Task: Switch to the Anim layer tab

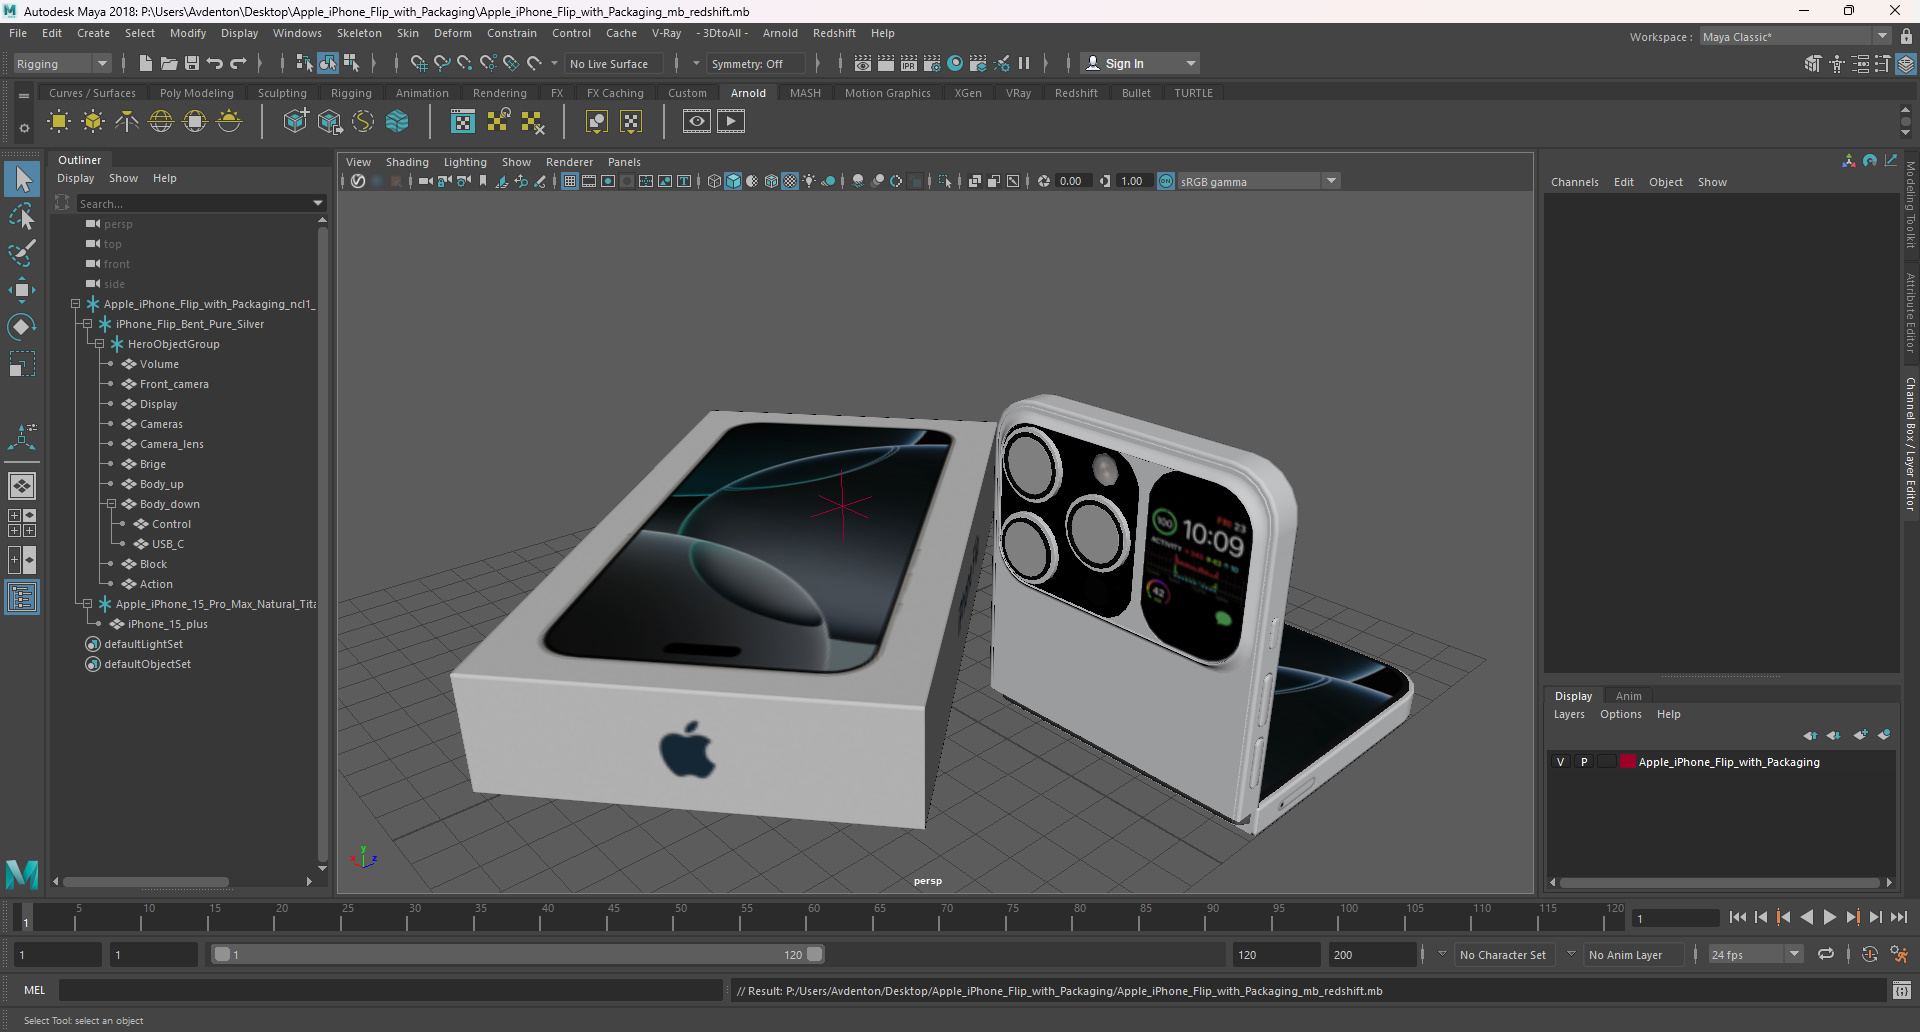Action: (x=1628, y=696)
